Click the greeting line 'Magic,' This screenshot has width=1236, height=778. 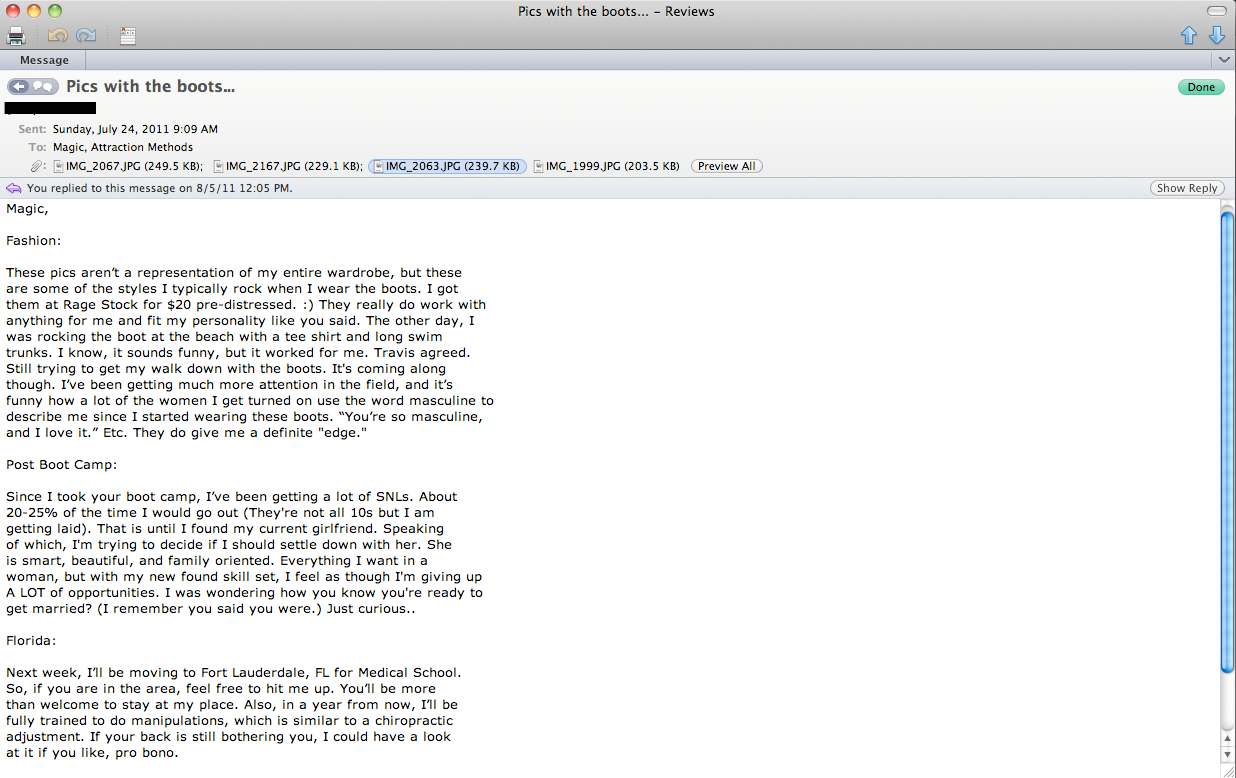pyautogui.click(x=27, y=209)
